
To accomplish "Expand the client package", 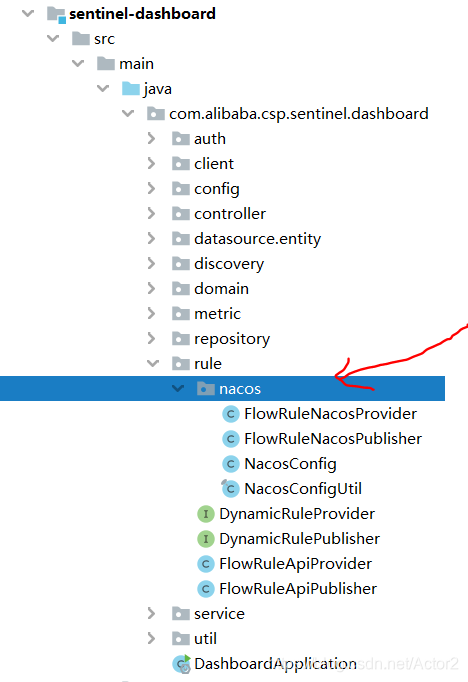I will [x=151, y=164].
